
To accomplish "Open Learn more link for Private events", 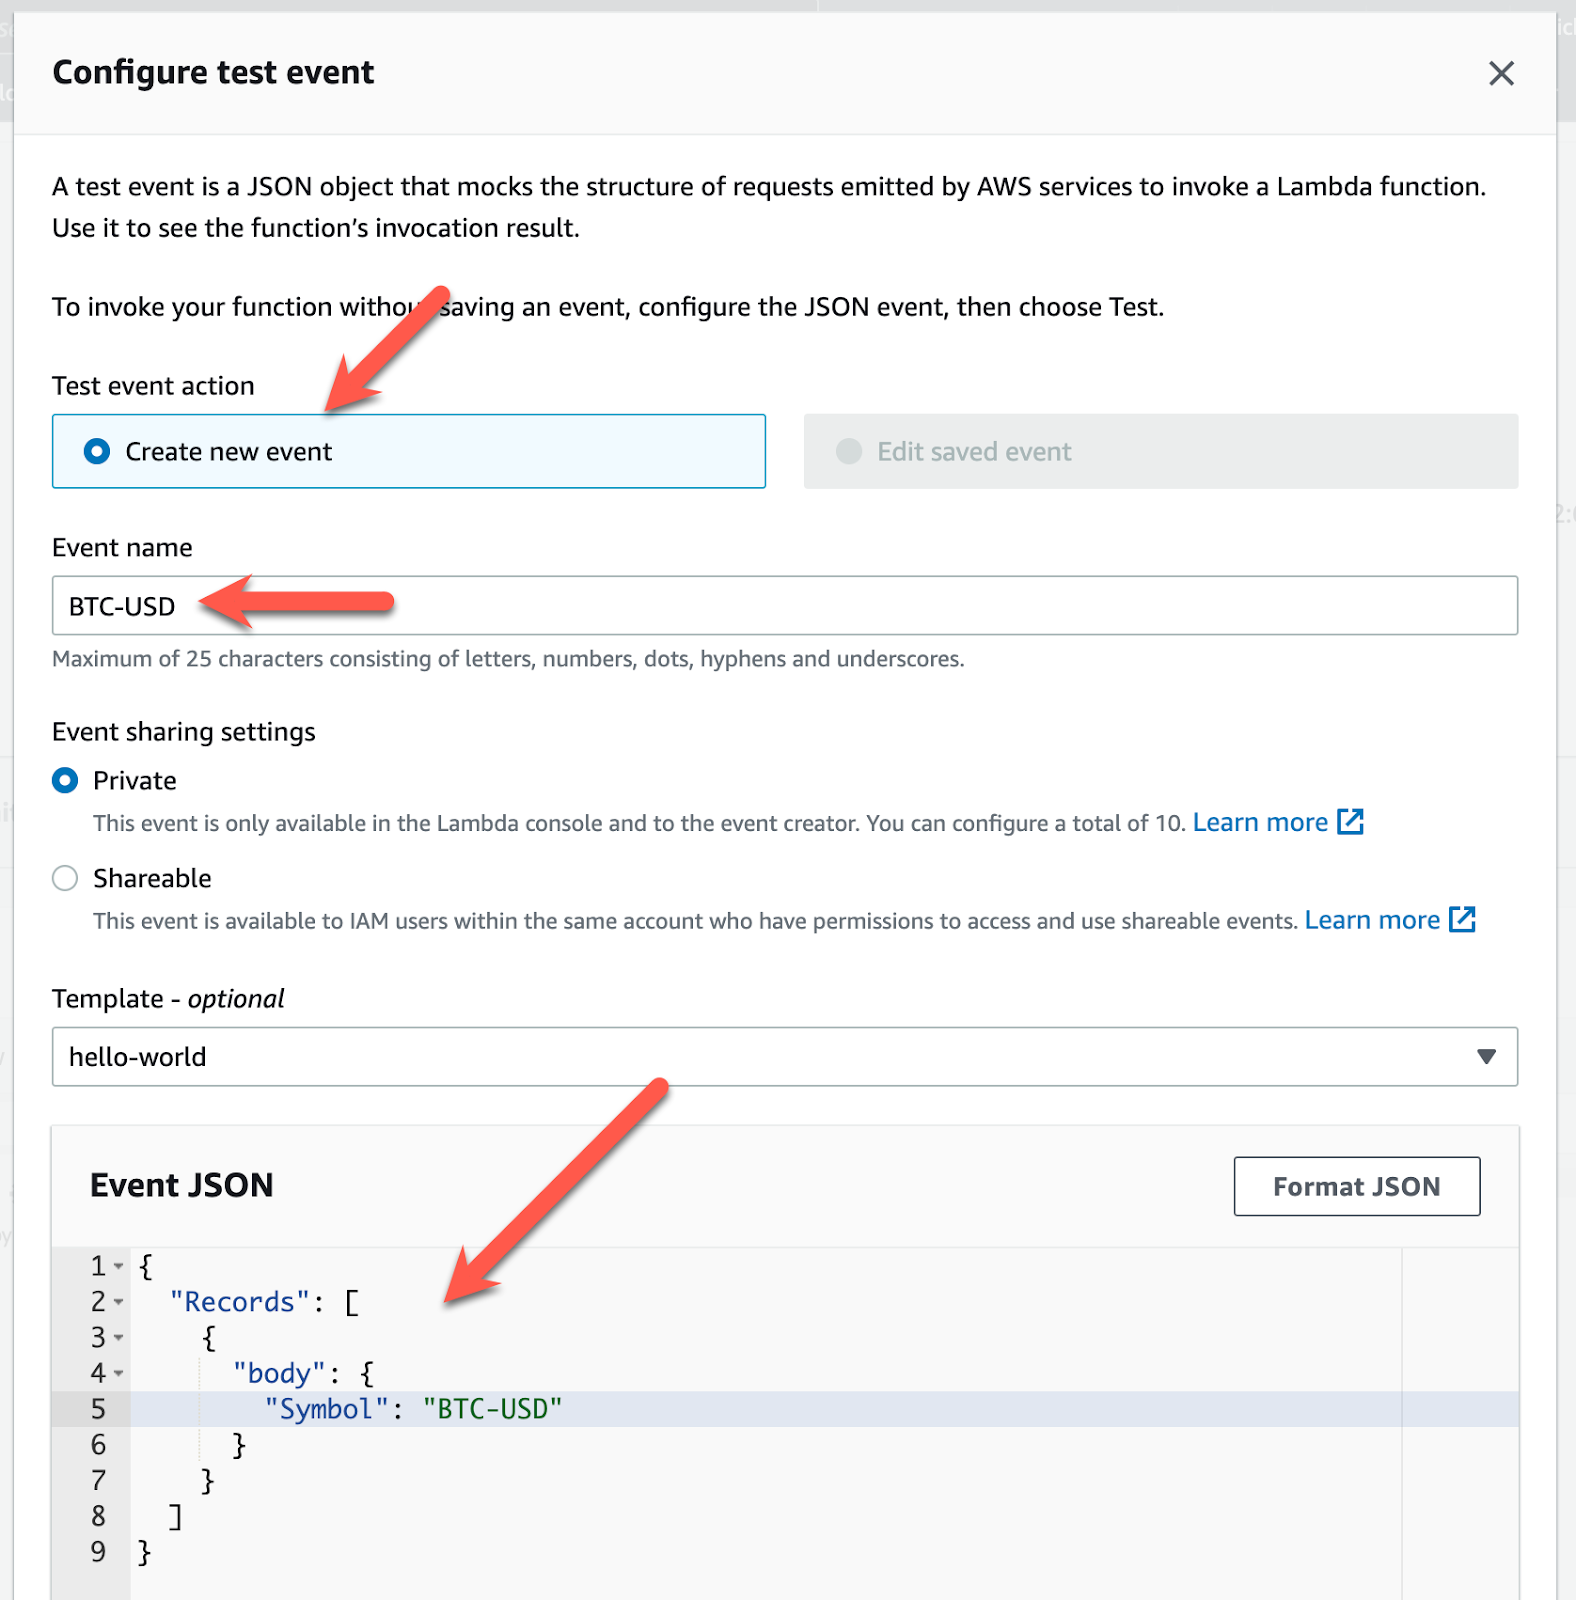I will click(1259, 823).
